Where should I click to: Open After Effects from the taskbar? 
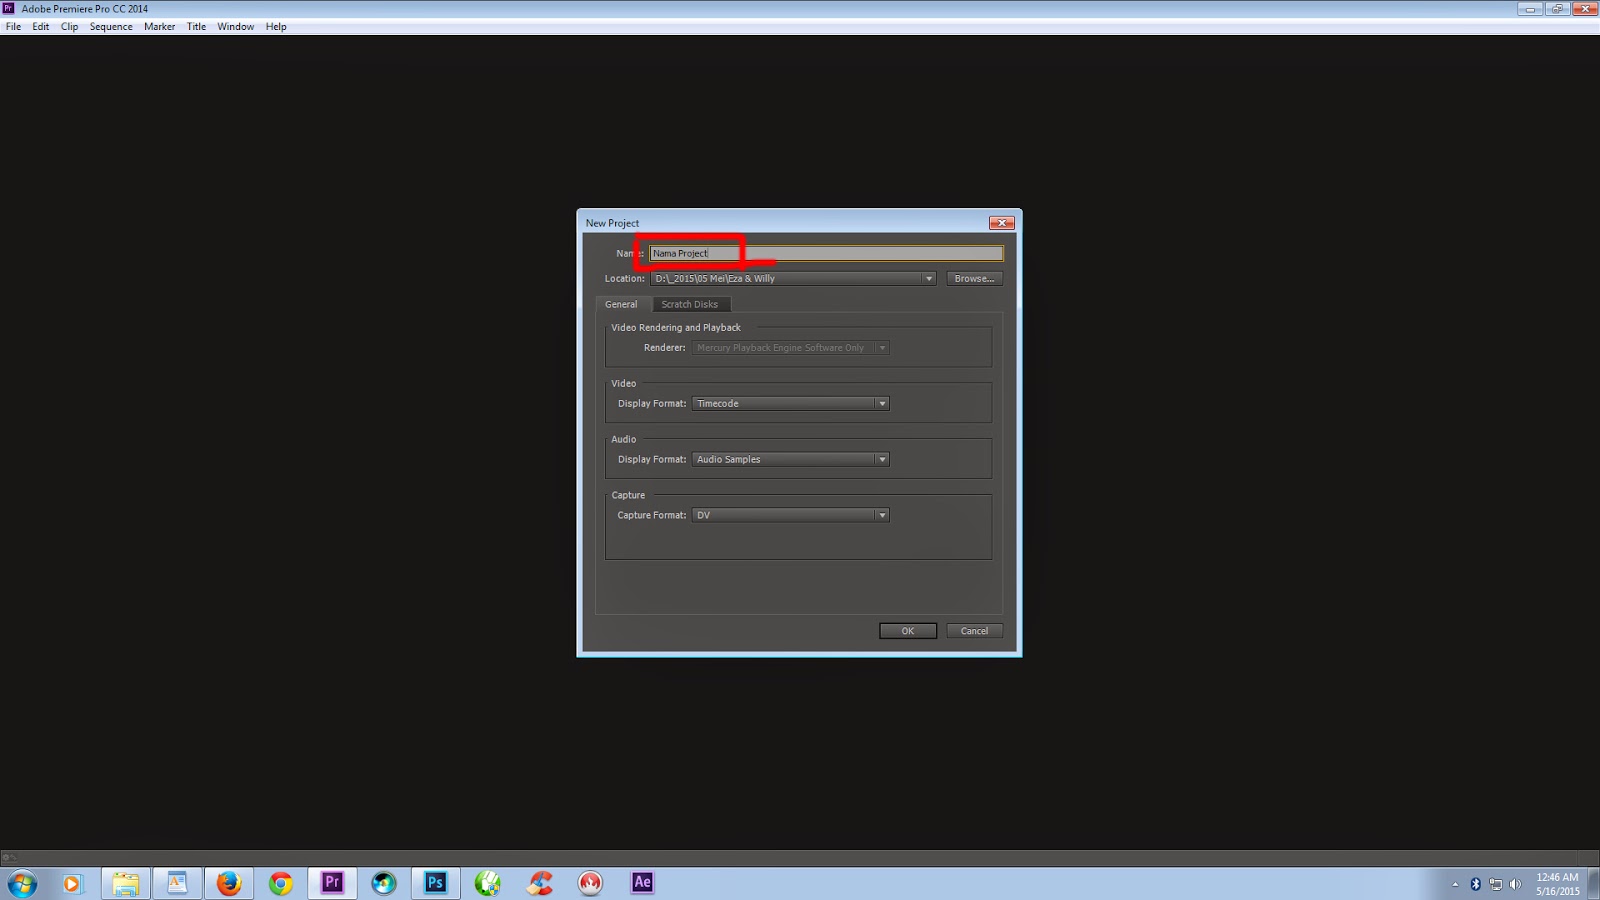coord(642,882)
